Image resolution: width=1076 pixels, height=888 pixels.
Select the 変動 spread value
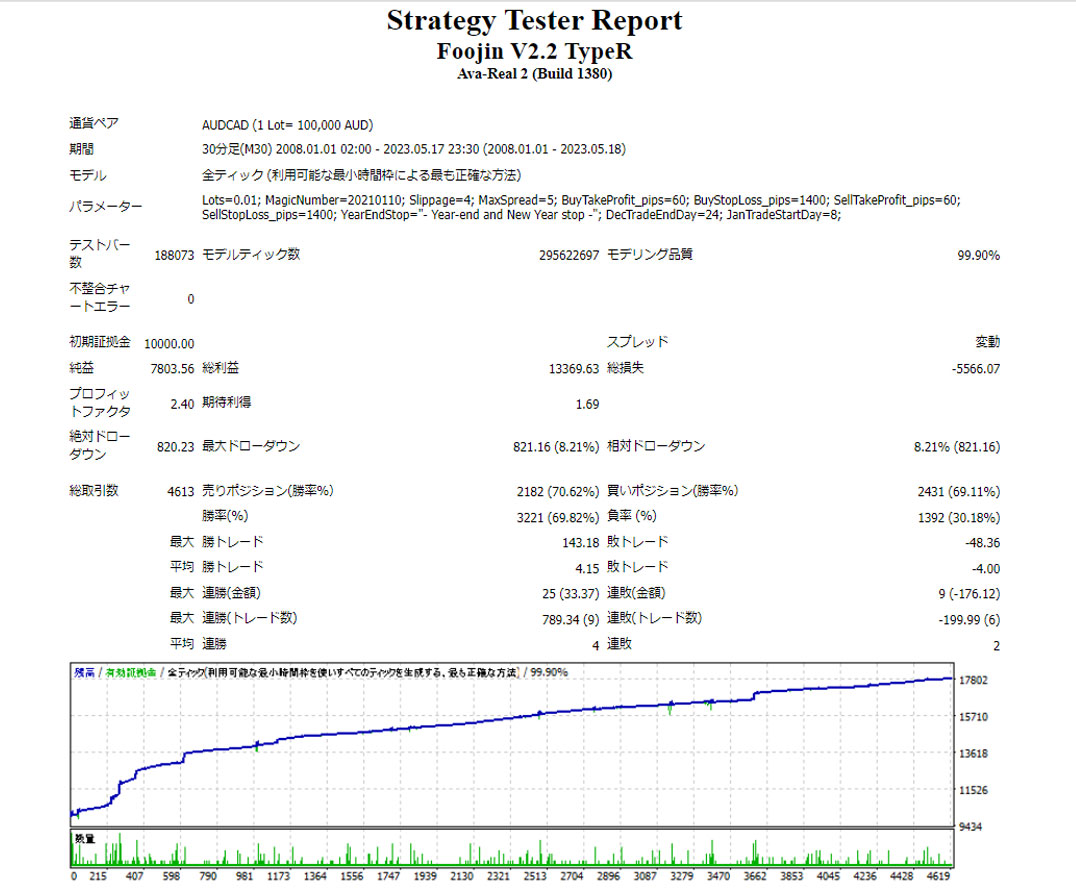tap(987, 342)
